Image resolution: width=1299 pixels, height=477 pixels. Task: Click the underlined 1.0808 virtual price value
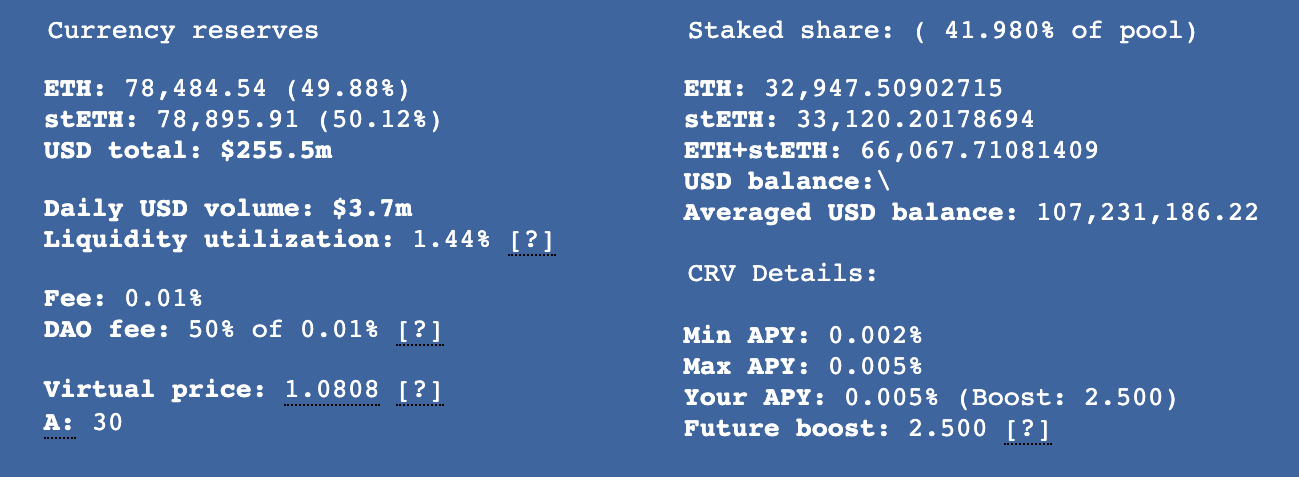pos(332,390)
